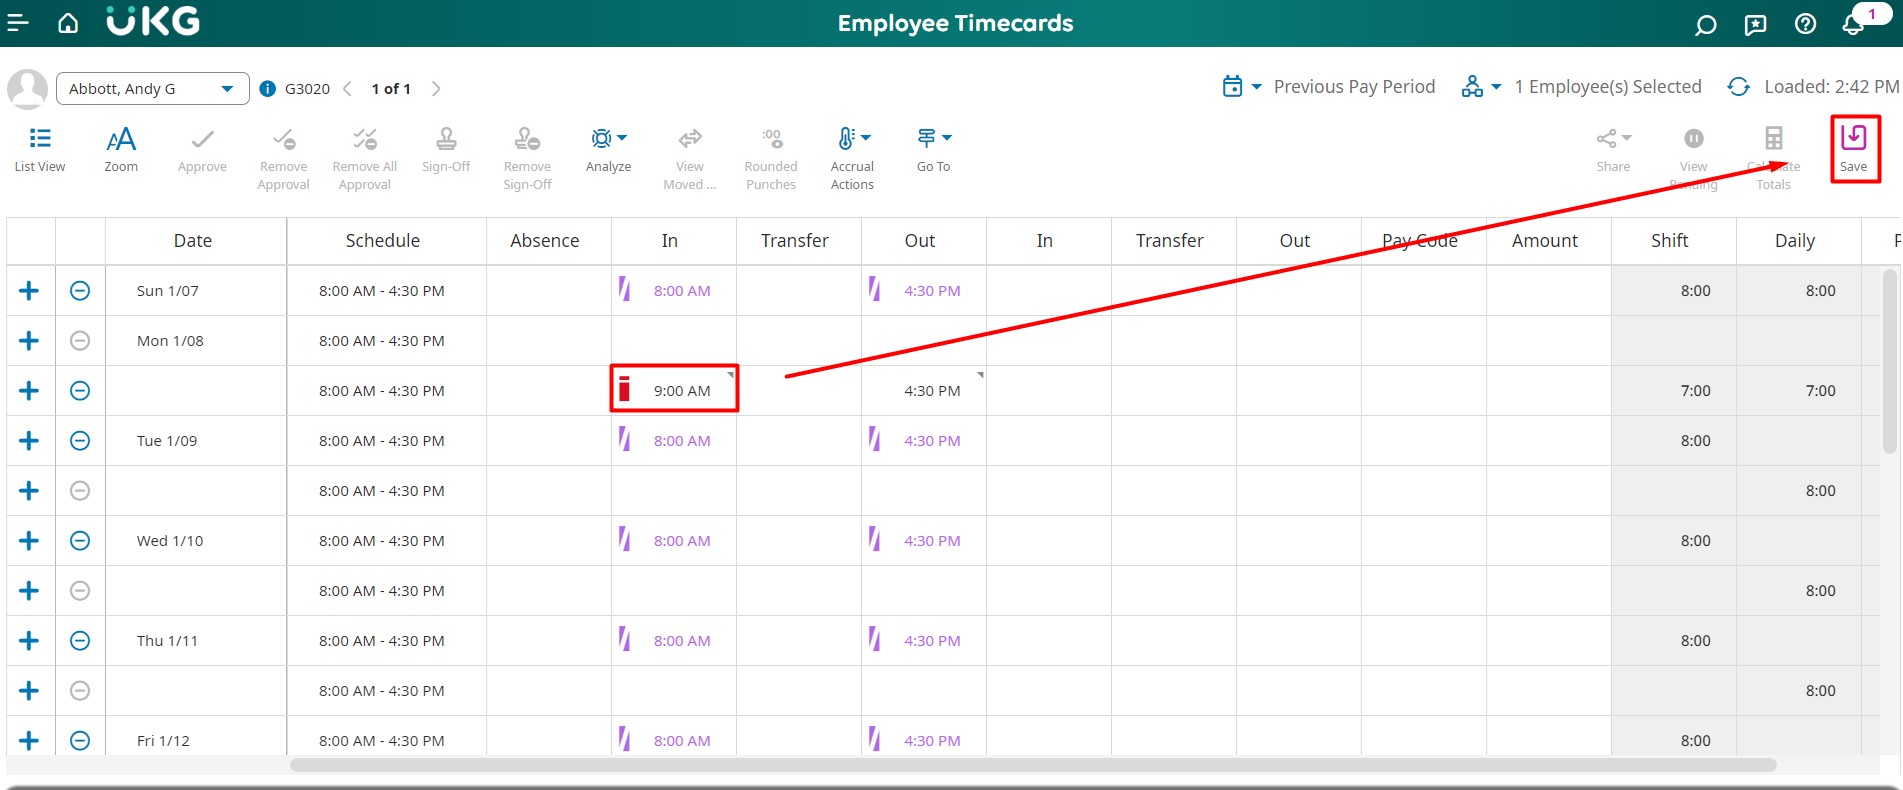Click the search magnifier icon
This screenshot has width=1903, height=790.
coord(1705,25)
